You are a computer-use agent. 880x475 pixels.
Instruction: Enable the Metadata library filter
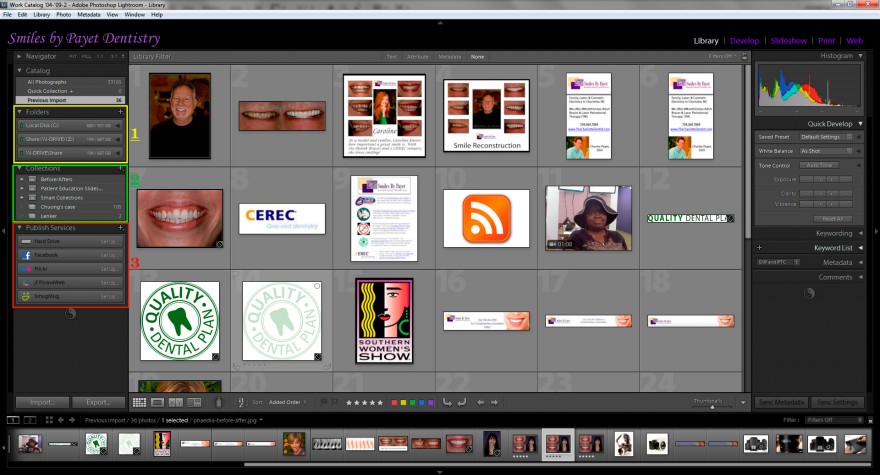450,57
